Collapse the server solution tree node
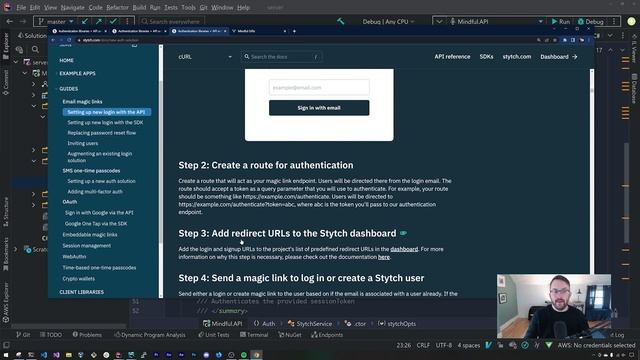 [16, 62]
